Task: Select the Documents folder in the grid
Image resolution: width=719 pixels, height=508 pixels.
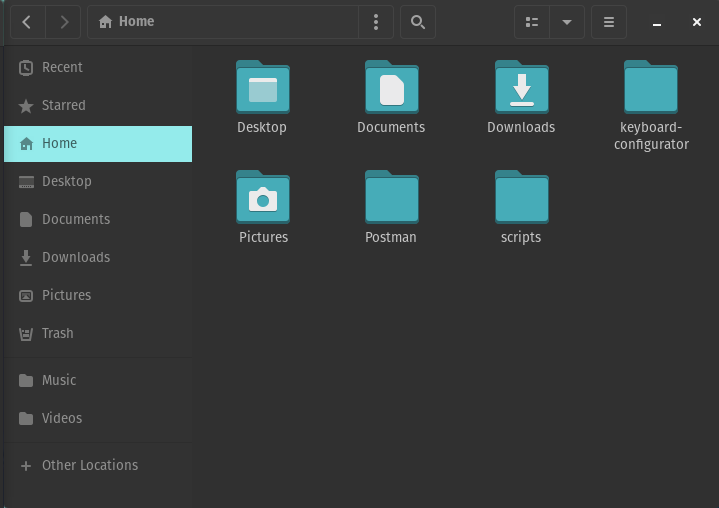Action: [391, 87]
